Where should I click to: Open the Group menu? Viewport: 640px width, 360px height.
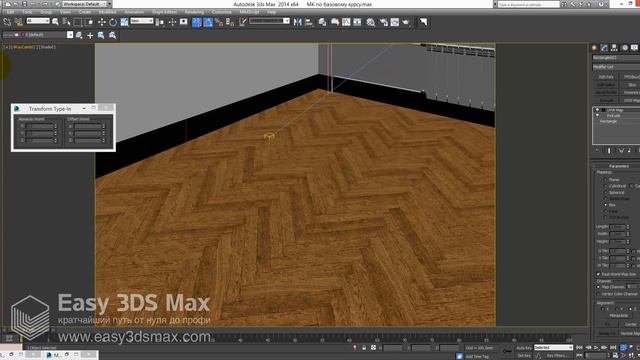click(x=46, y=12)
